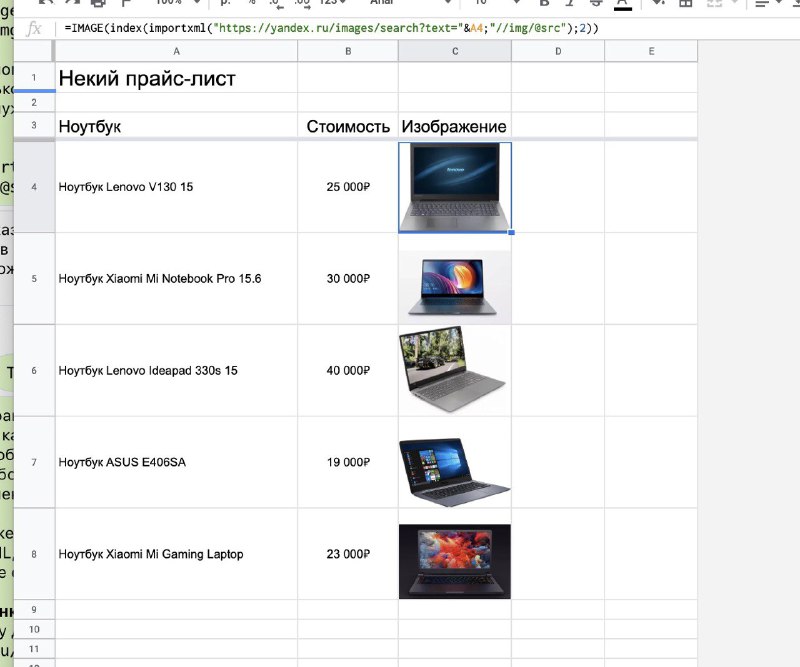800x667 pixels.
Task: Click the blue fill handle of cell C4
Action: pos(511,233)
